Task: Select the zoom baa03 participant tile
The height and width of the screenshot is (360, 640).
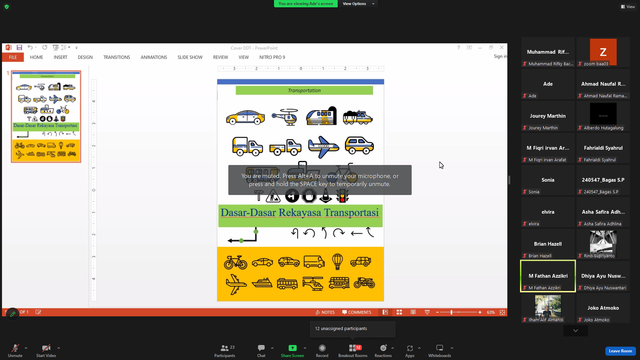Action: click(603, 52)
